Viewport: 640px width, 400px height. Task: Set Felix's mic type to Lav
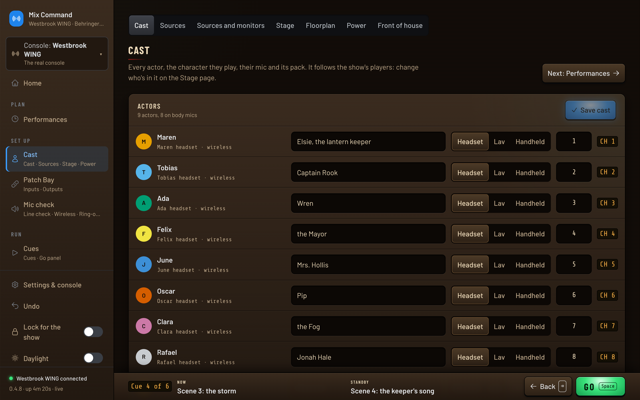point(499,234)
